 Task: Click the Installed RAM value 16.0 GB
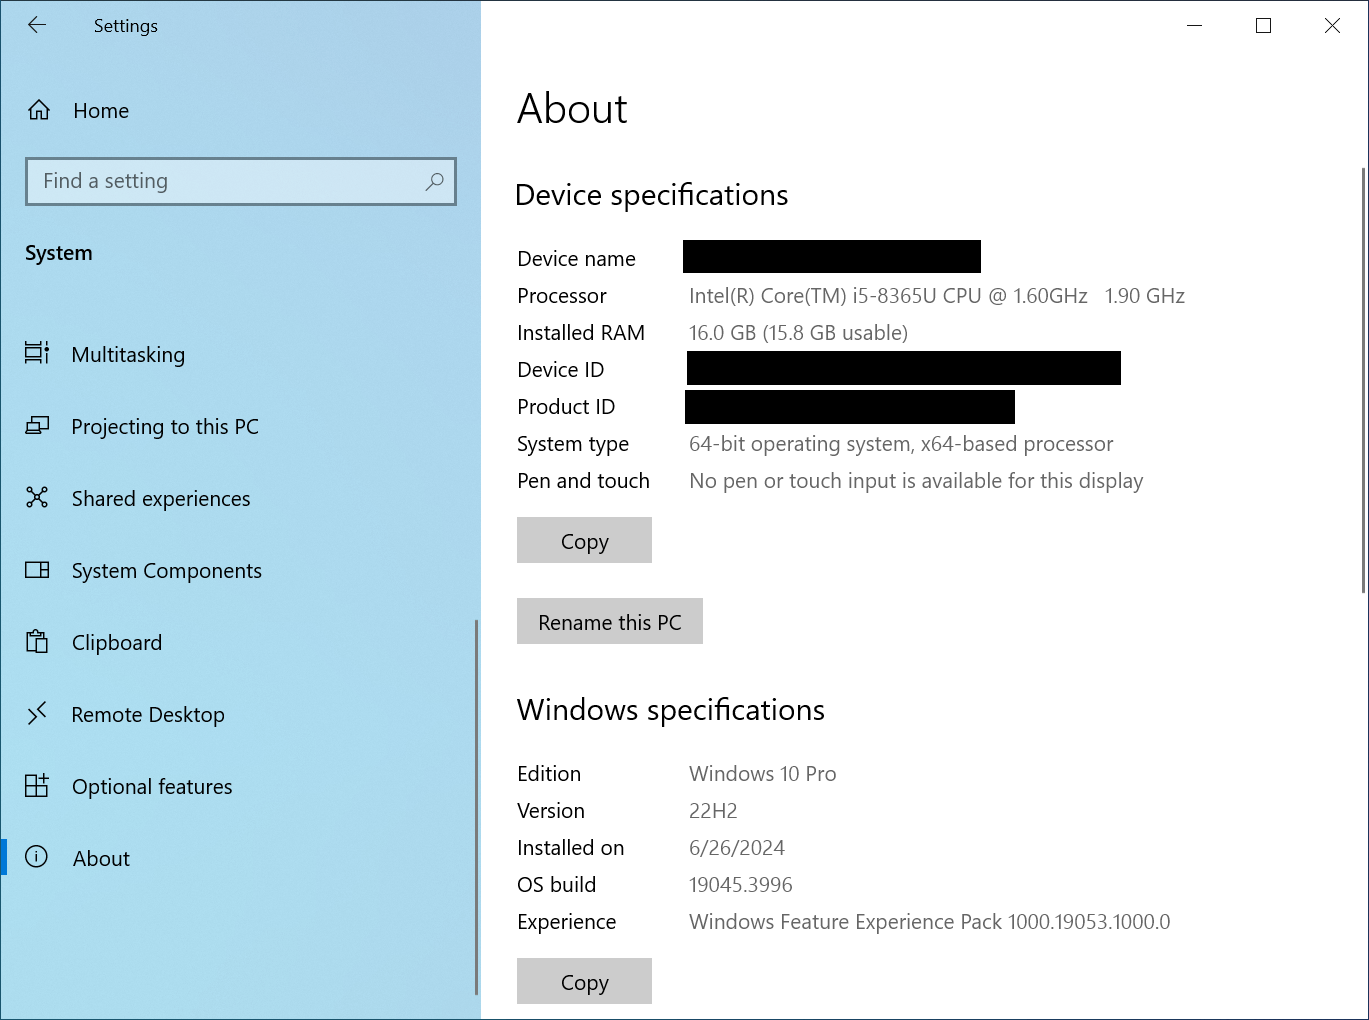(x=798, y=333)
